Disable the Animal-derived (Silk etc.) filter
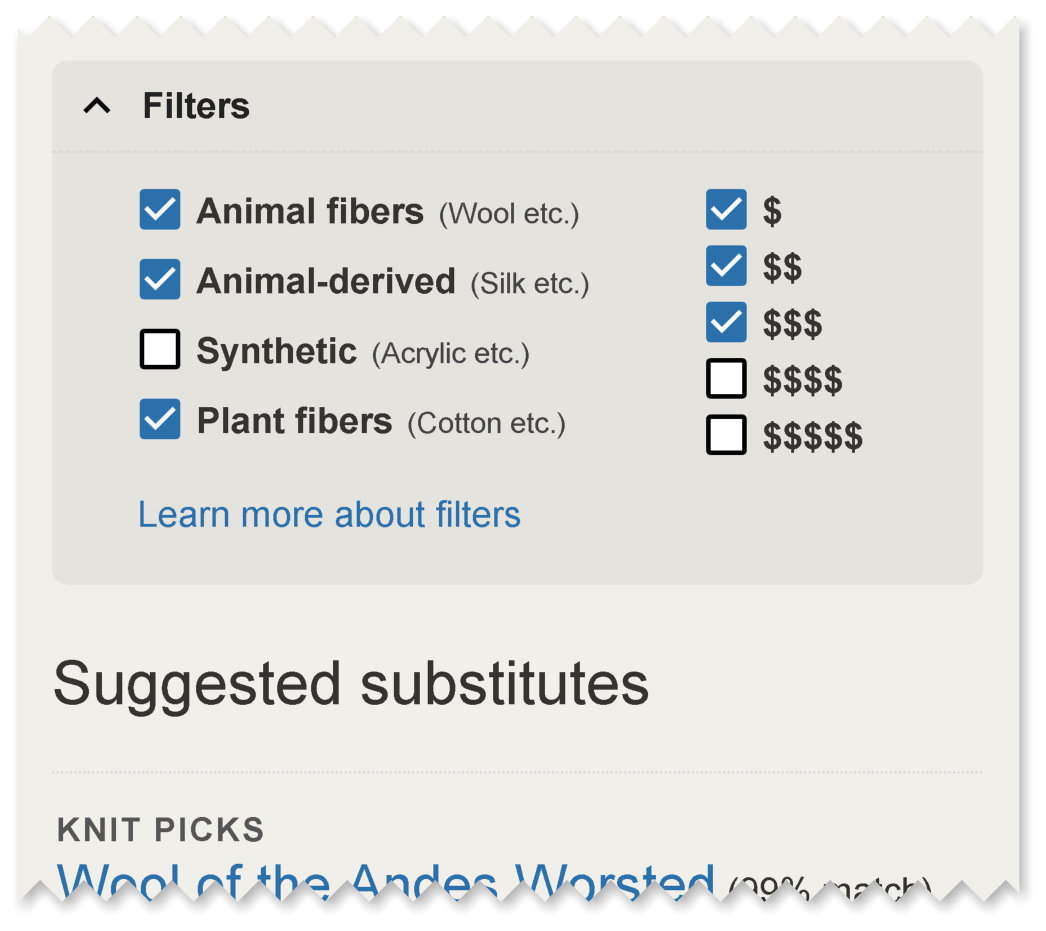The width and height of the screenshot is (1046, 931). 160,281
